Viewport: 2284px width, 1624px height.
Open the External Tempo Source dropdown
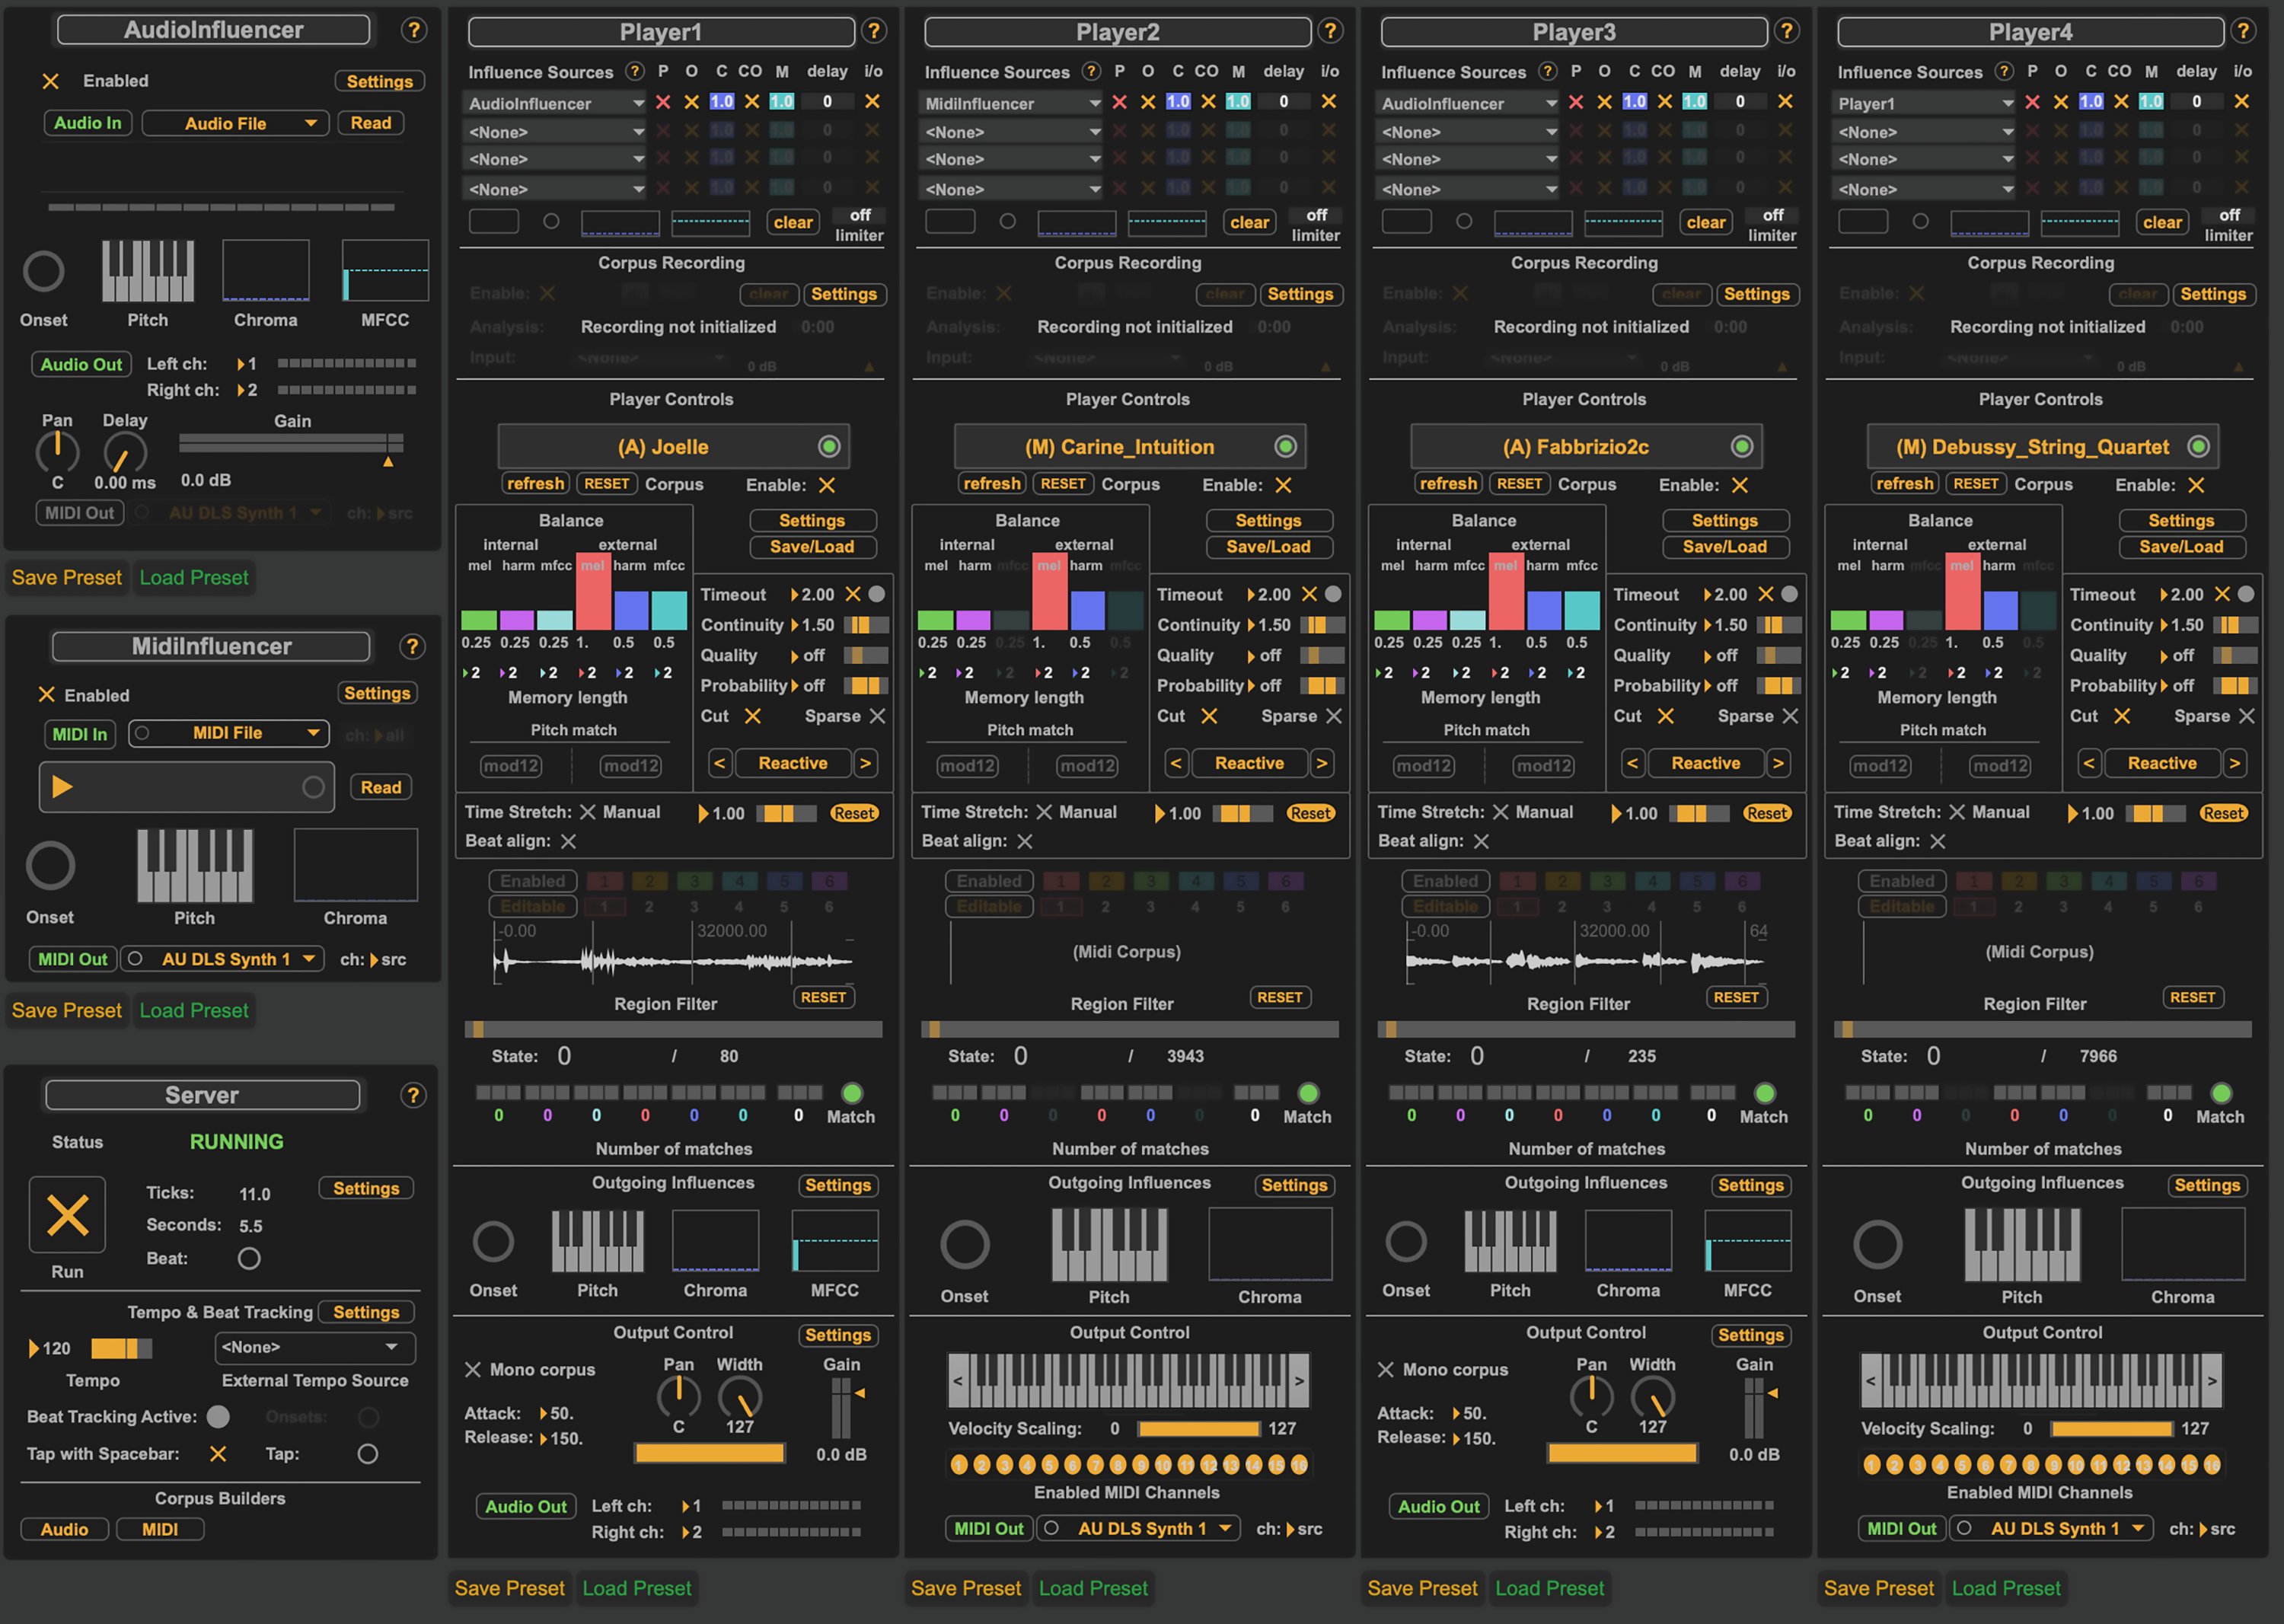tap(314, 1347)
